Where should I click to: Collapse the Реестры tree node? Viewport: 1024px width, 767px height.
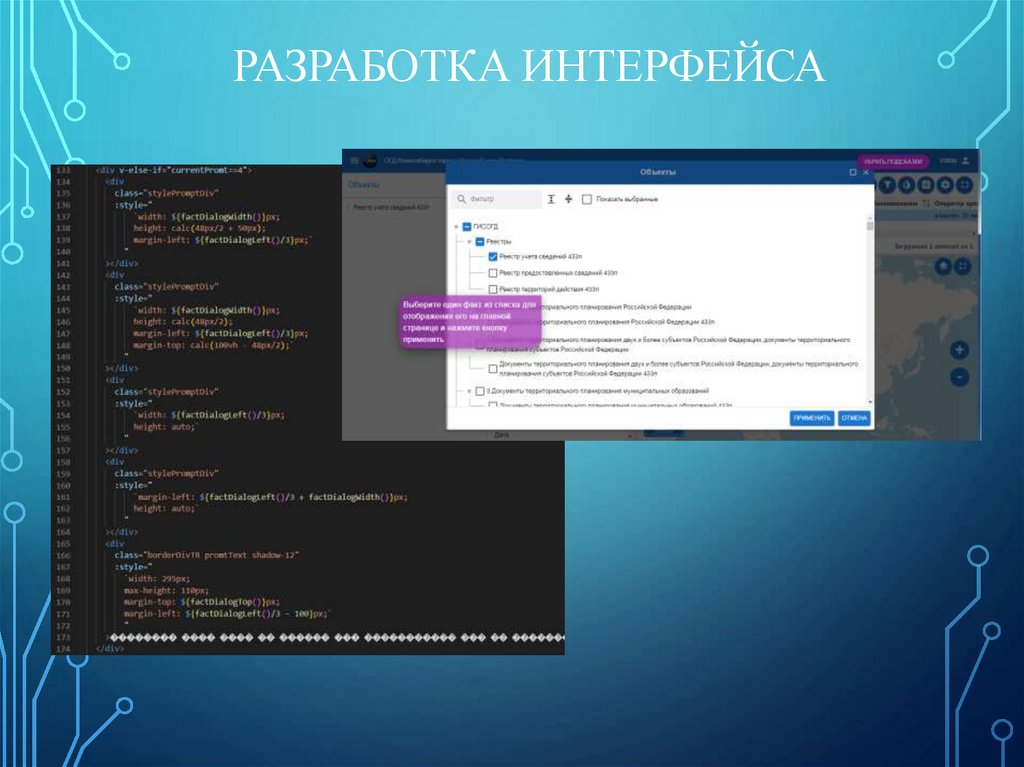tap(469, 242)
